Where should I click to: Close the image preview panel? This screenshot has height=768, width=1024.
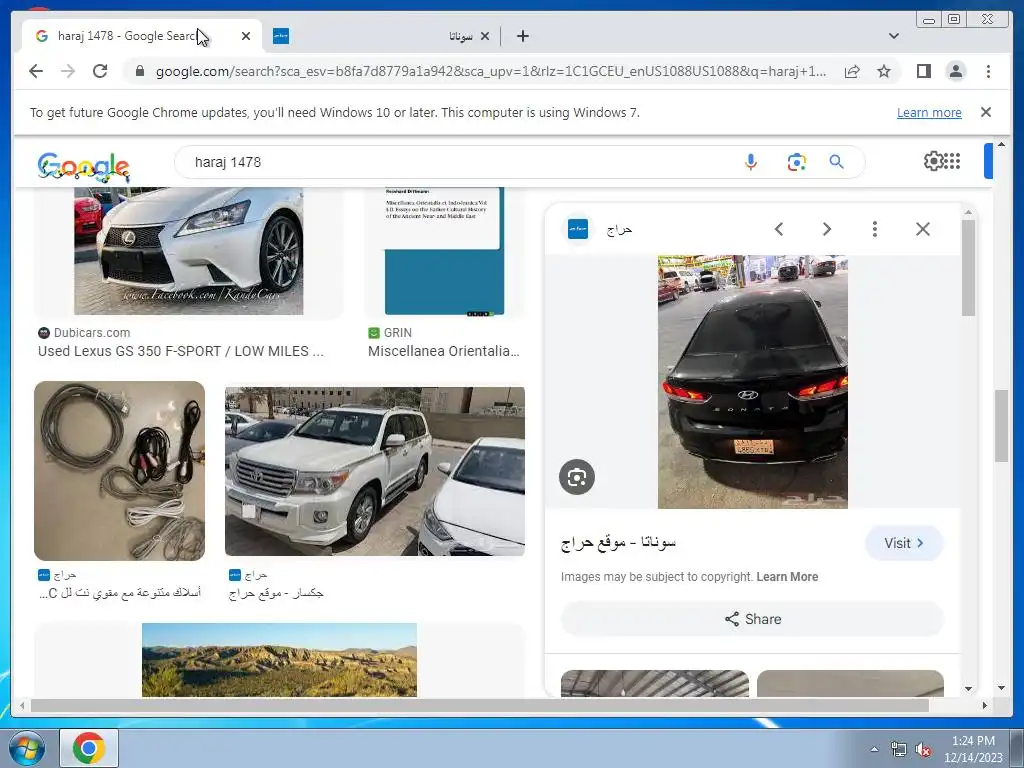point(923,229)
